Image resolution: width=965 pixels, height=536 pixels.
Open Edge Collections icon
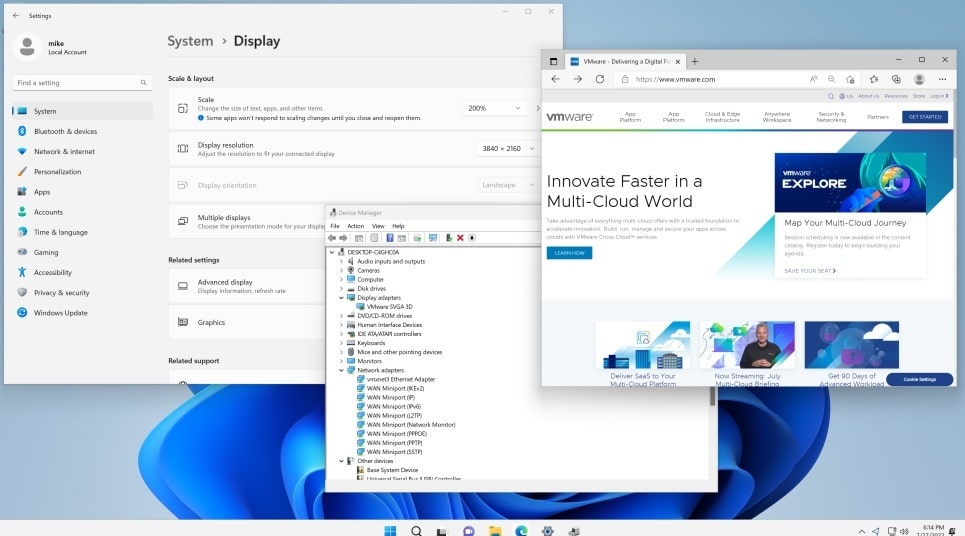pos(896,79)
